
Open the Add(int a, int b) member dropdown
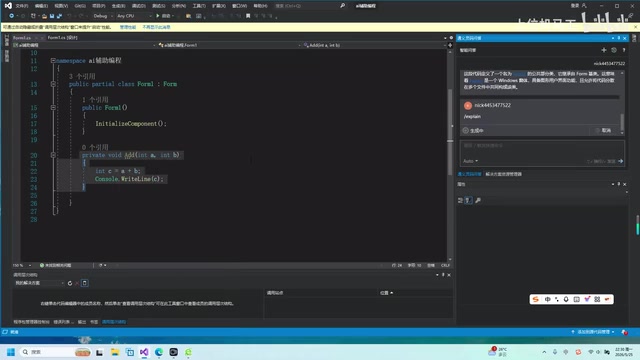pos(375,45)
